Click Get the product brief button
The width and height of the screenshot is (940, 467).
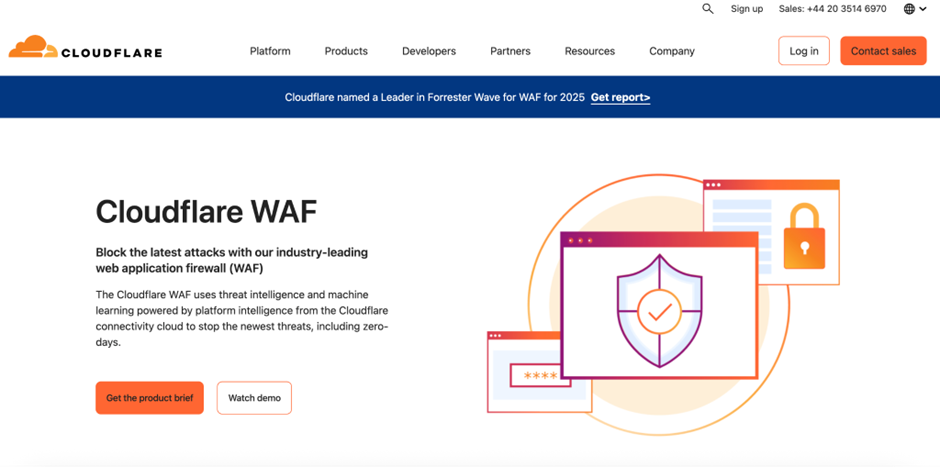[150, 398]
